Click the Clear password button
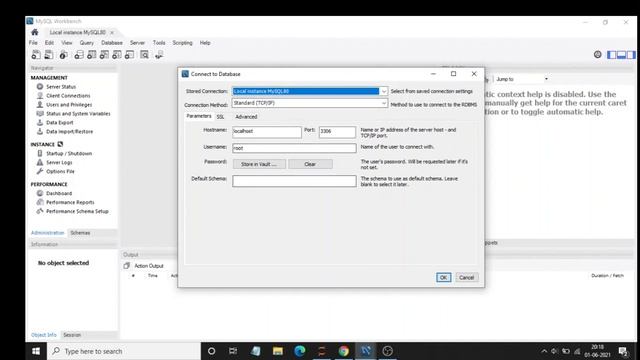Image resolution: width=640 pixels, height=360 pixels. 310,164
